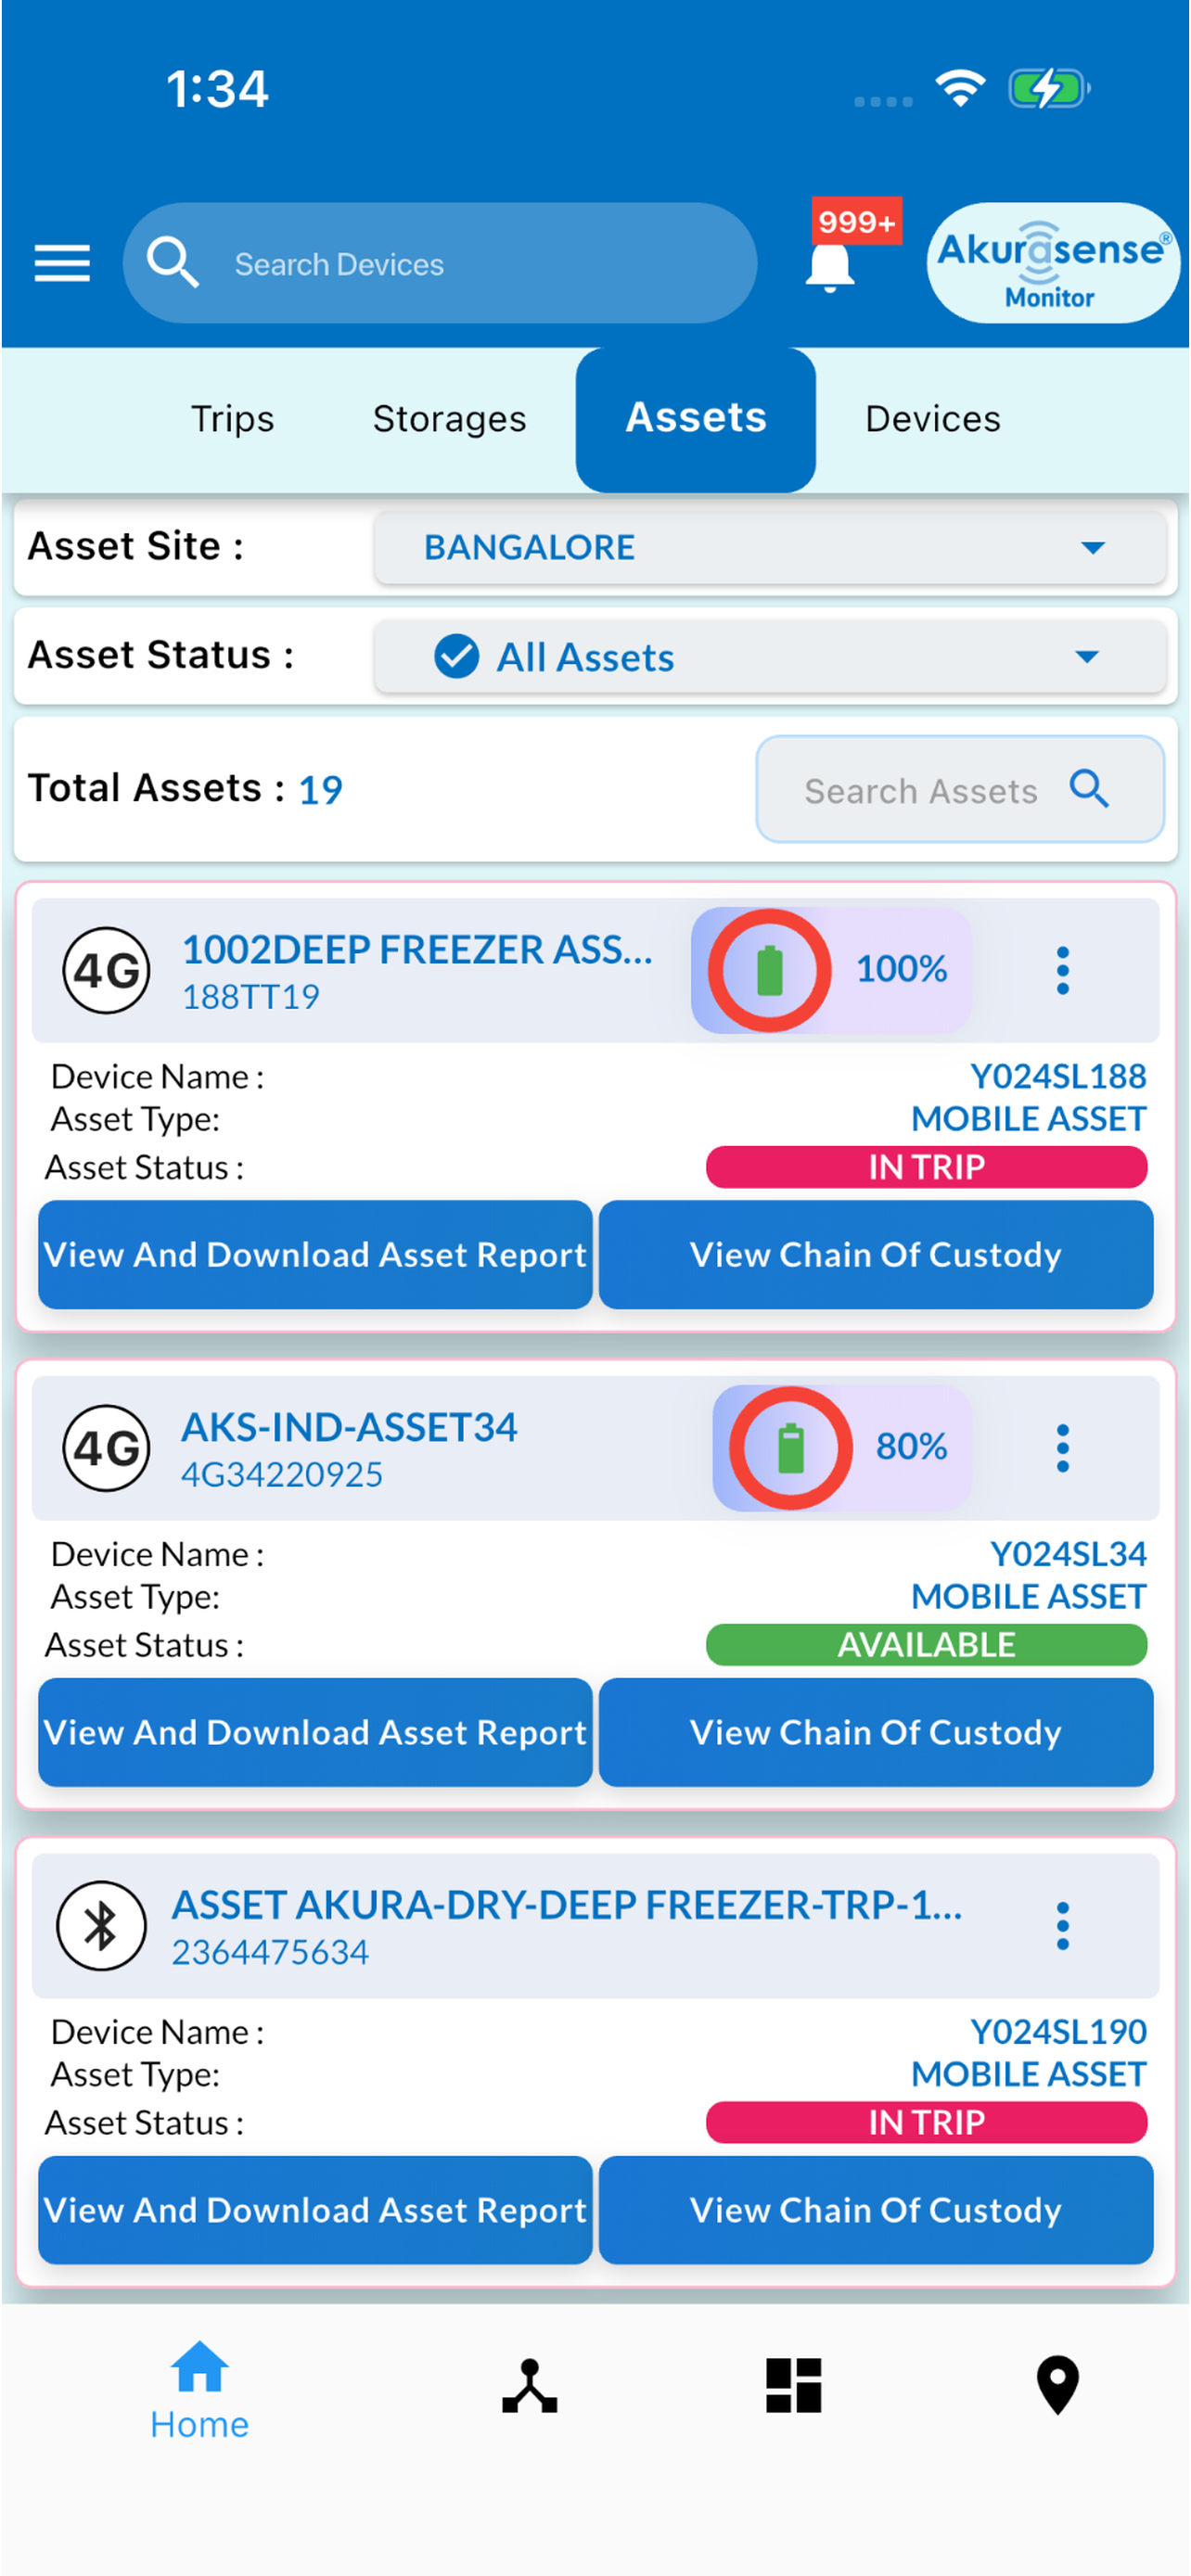Tap device name Y024SL190

[x=1058, y=2032]
